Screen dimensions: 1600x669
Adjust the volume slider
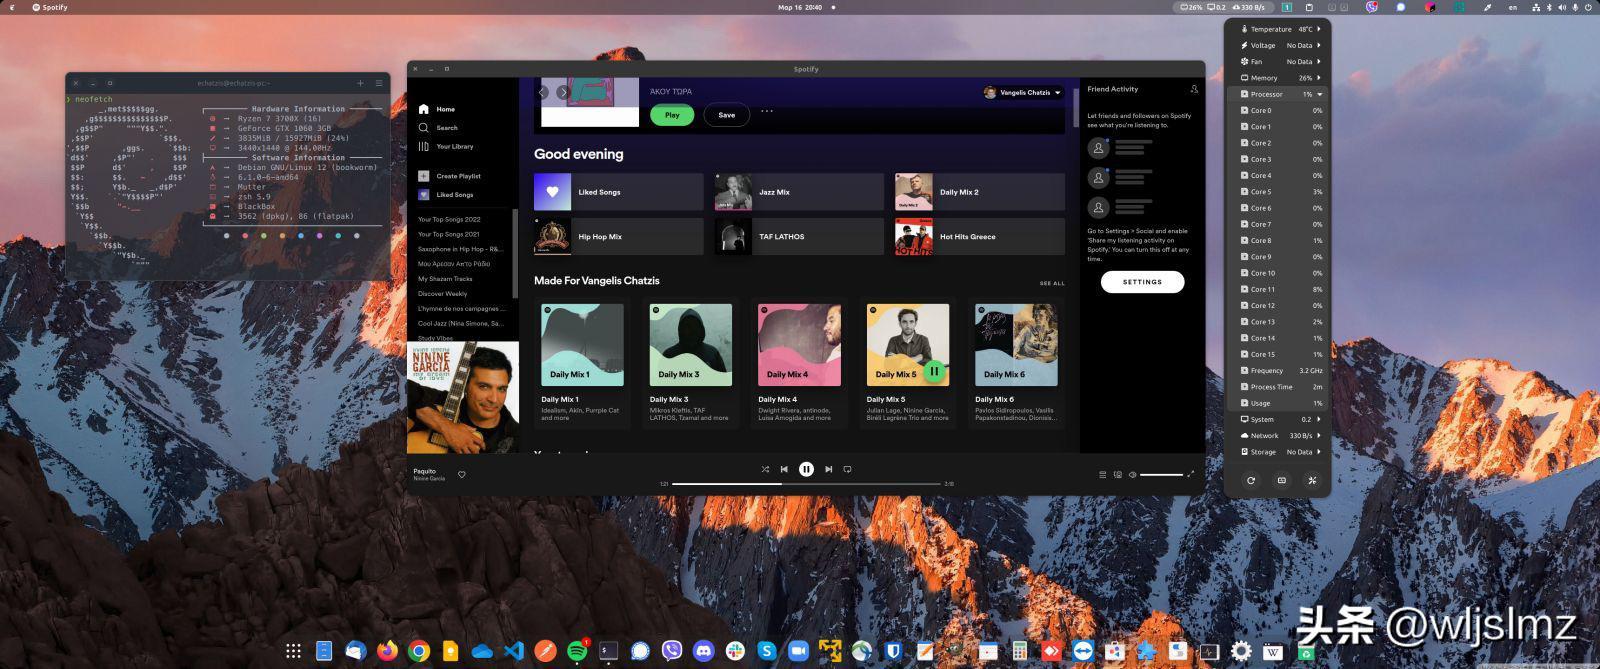(x=1161, y=475)
